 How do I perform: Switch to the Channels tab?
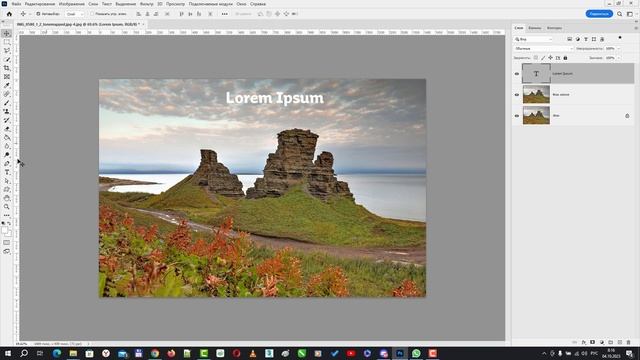(534, 28)
